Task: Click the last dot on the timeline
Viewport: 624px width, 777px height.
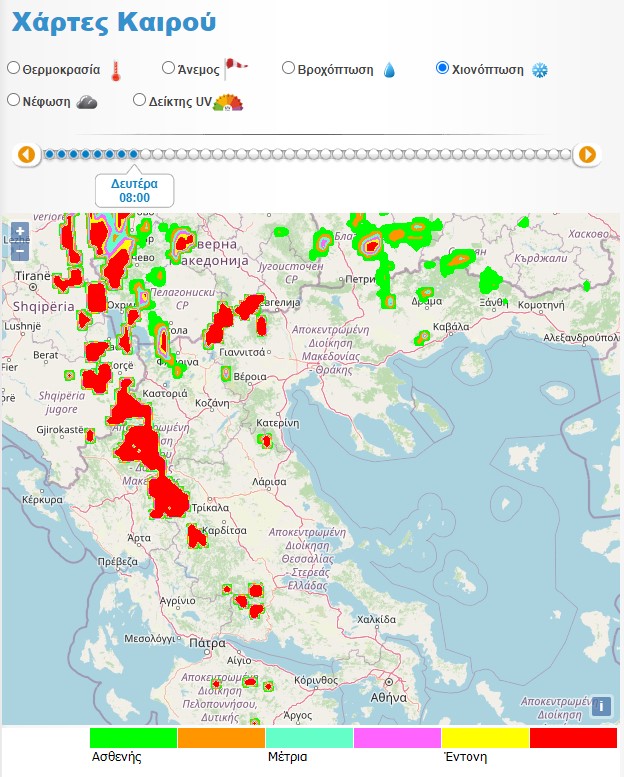Action: [x=566, y=155]
